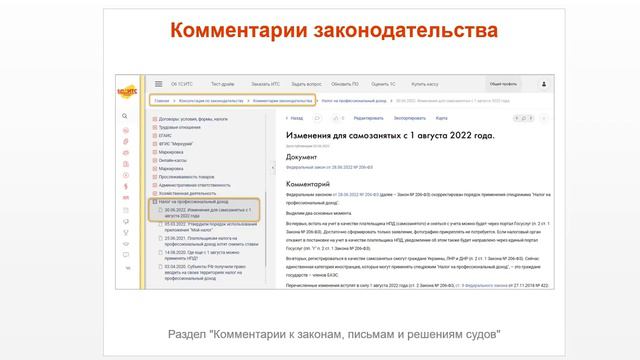
Task: Open ст. 3 Федерального закона link
Action: 482,286
